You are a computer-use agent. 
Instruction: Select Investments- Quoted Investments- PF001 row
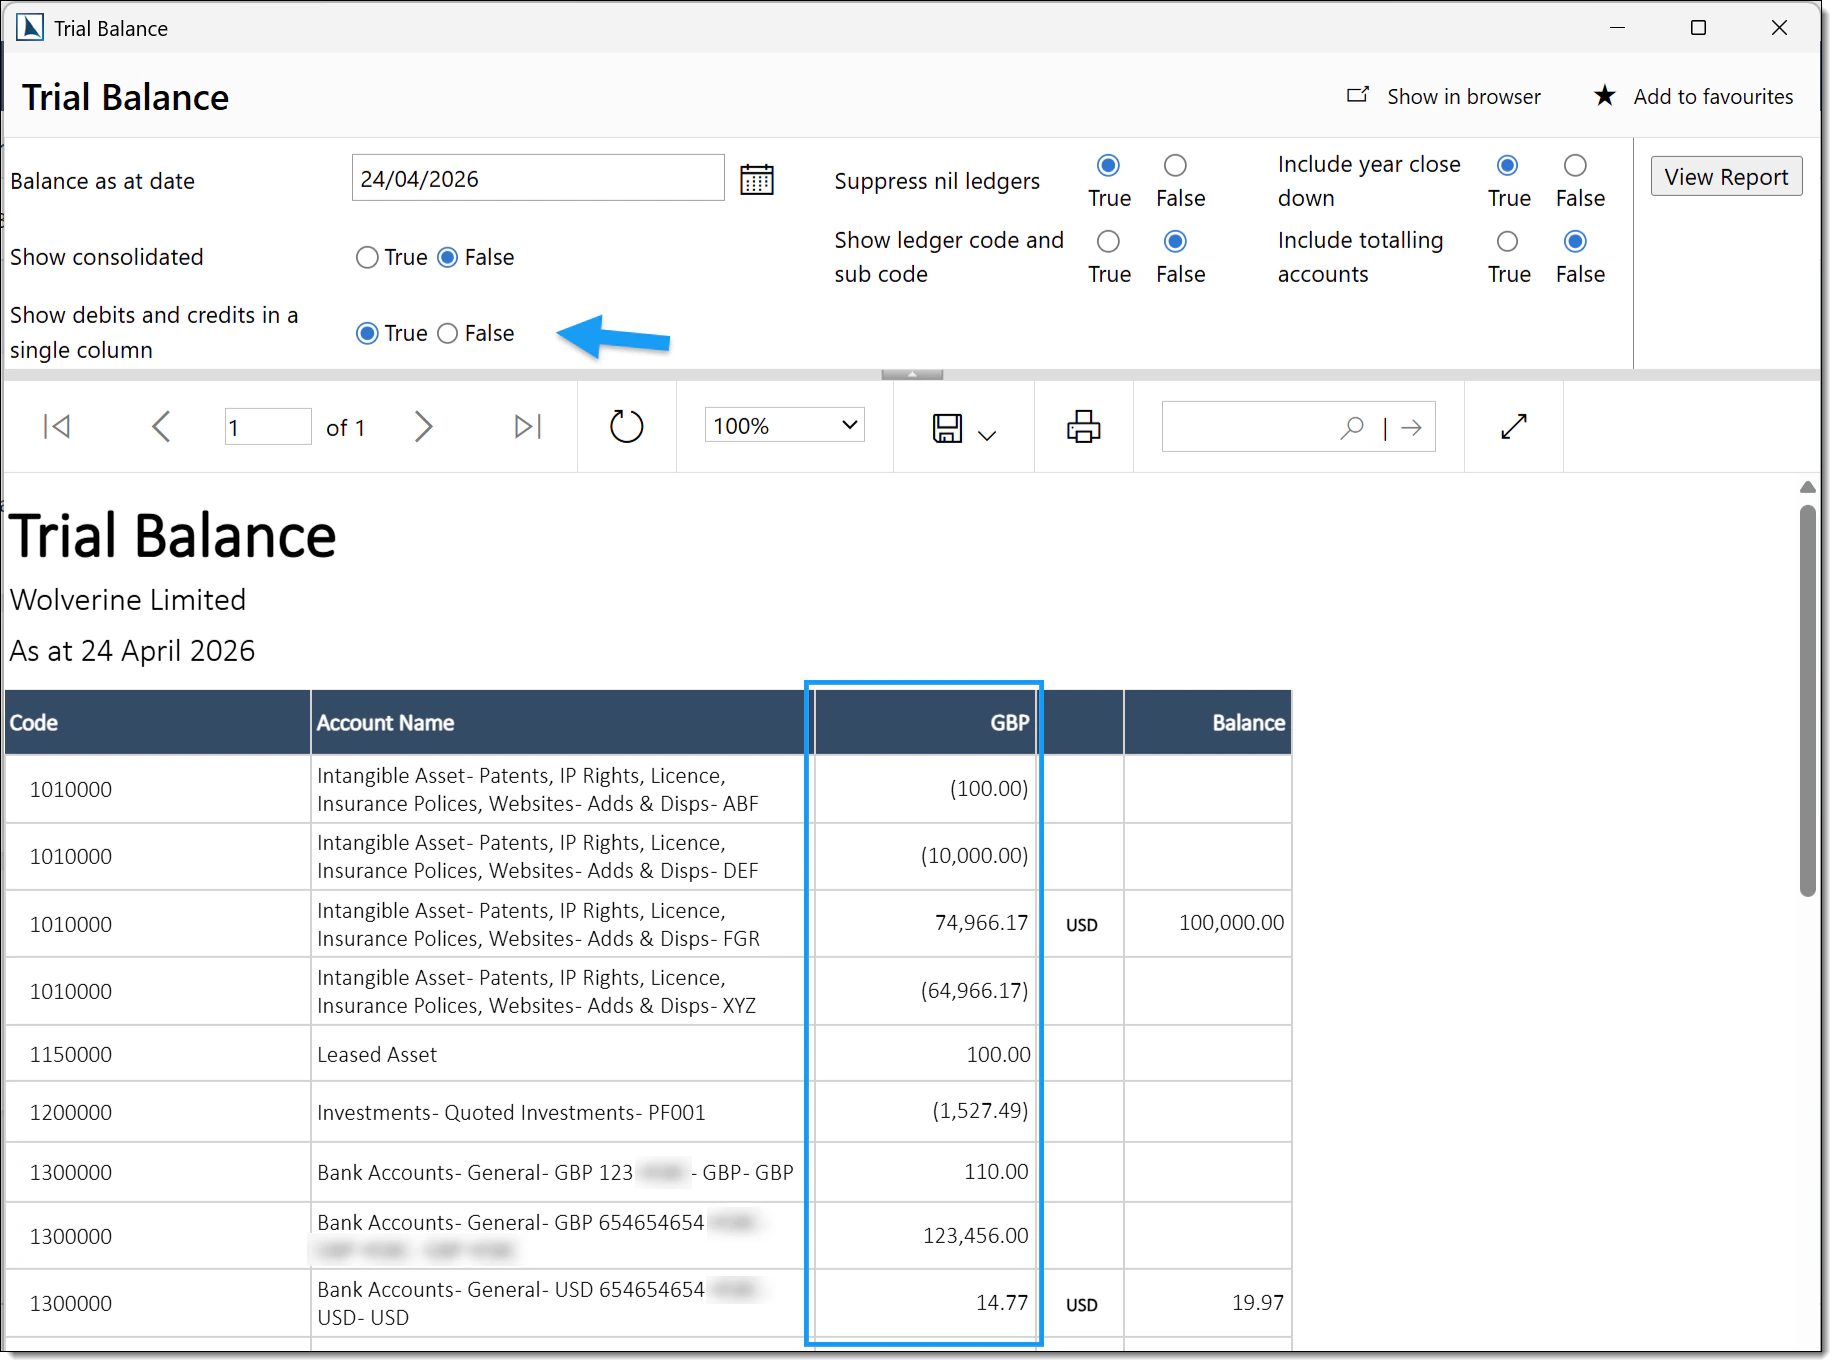coord(511,1112)
